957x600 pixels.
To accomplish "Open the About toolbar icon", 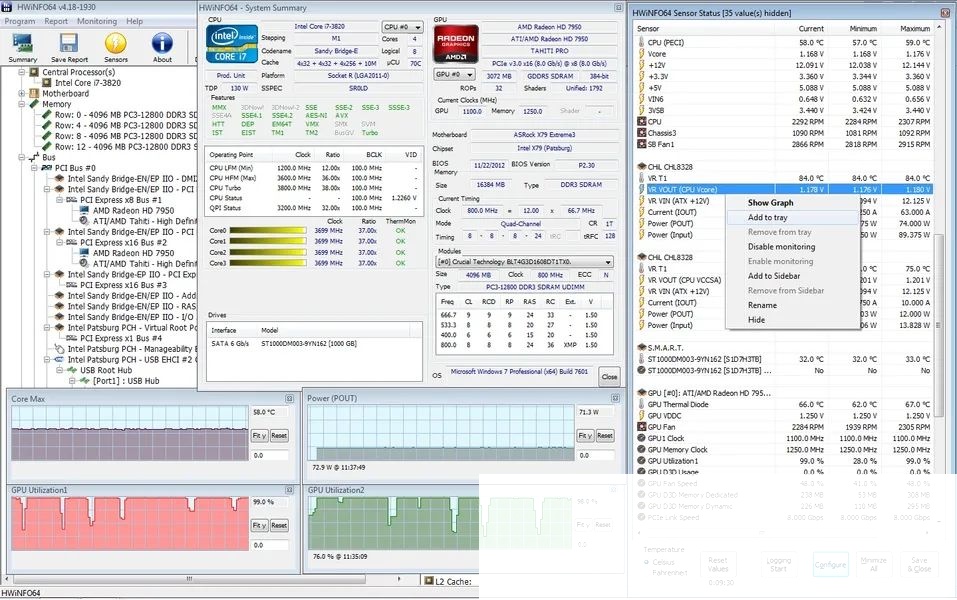I will point(162,48).
